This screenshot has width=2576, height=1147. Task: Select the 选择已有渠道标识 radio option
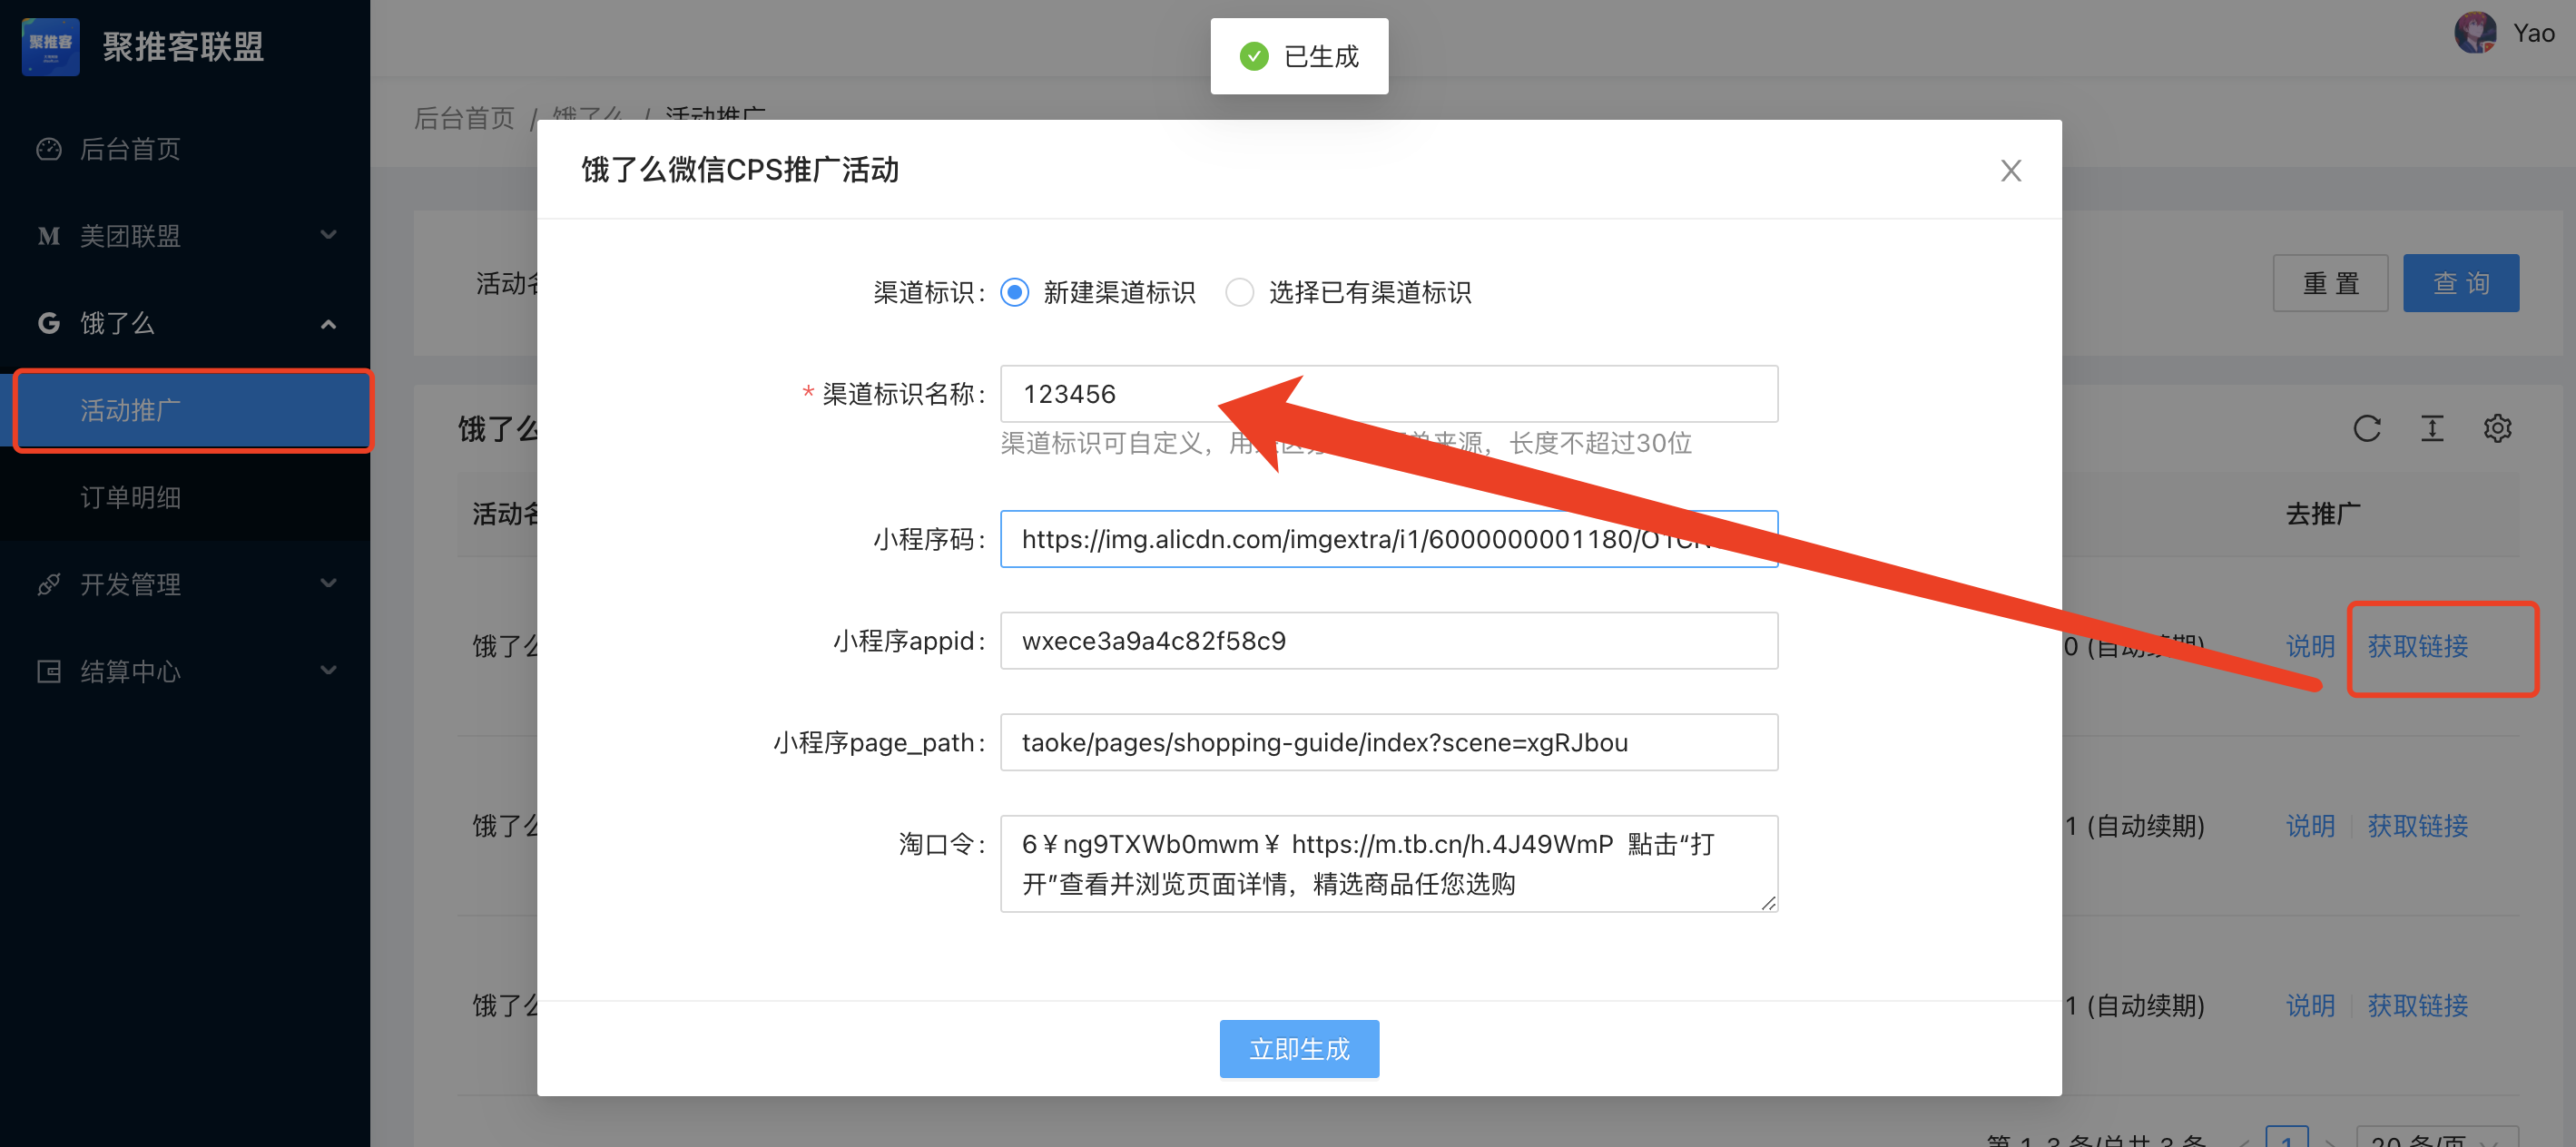[x=1239, y=292]
